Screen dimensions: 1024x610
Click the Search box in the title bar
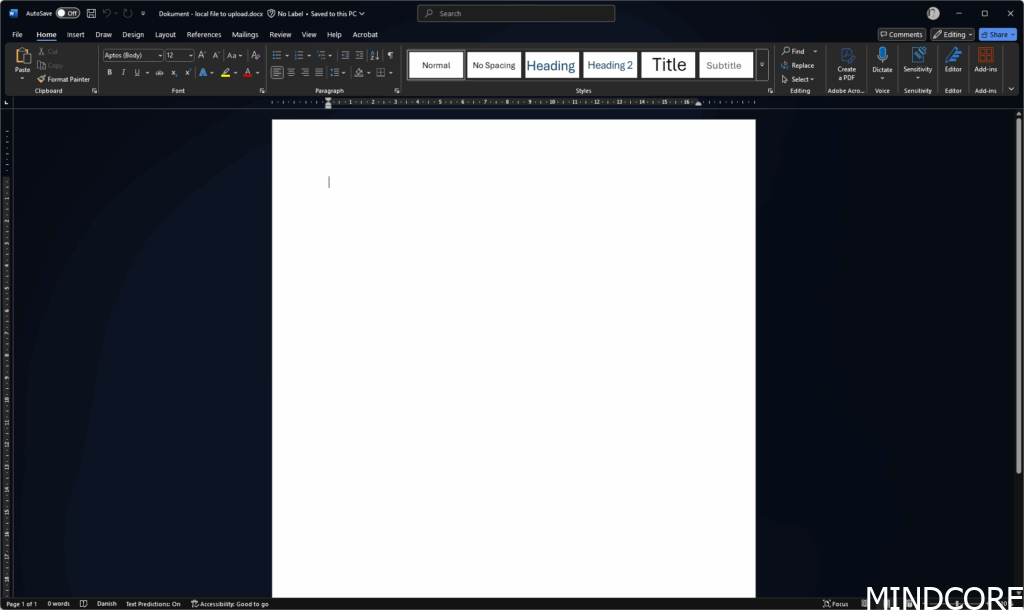coord(516,13)
